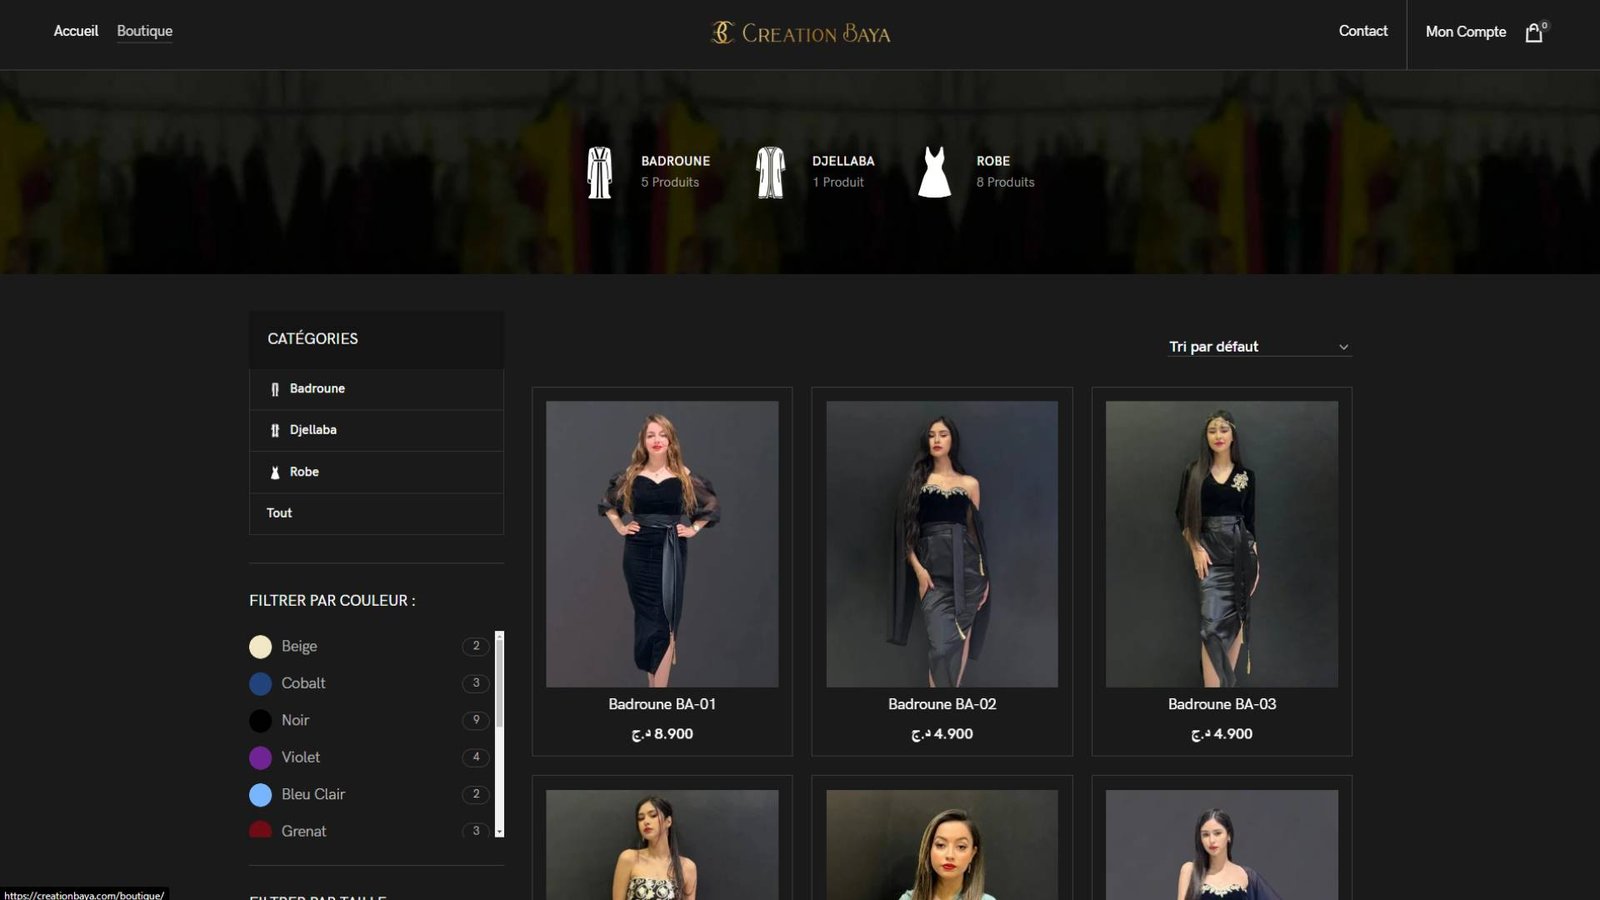Open the Contact page
The width and height of the screenshot is (1600, 900).
tap(1362, 31)
